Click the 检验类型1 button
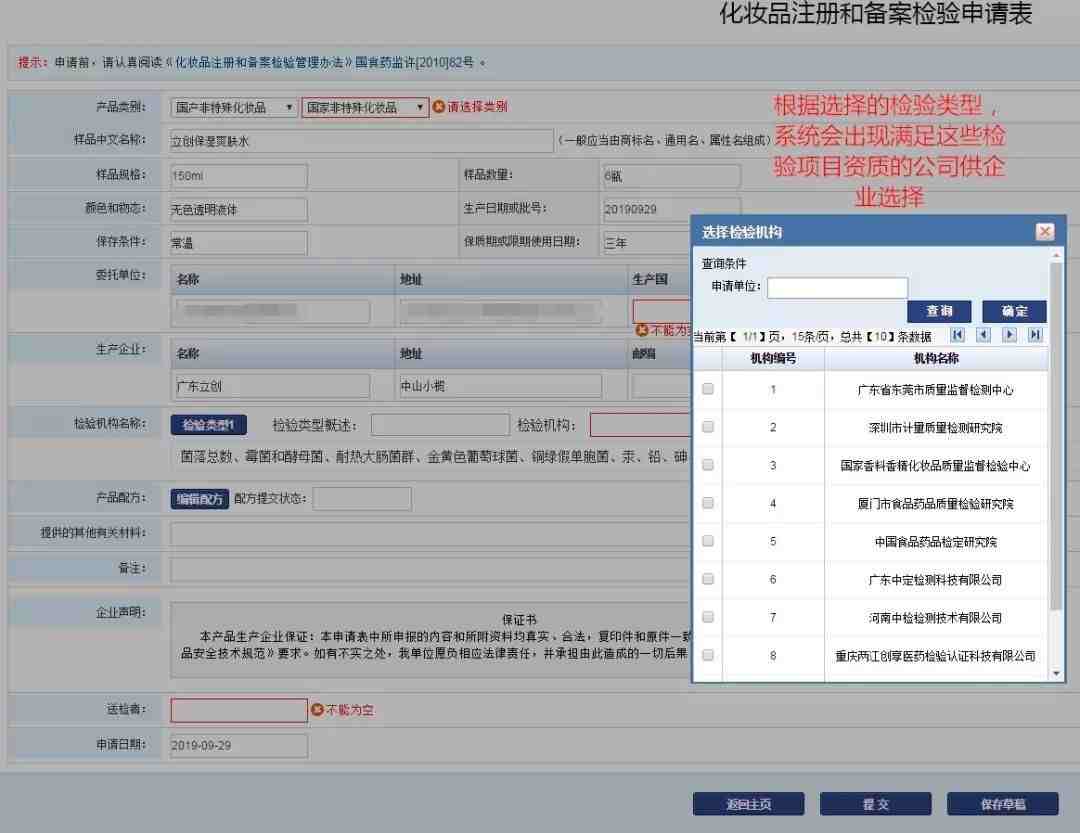 pos(209,425)
